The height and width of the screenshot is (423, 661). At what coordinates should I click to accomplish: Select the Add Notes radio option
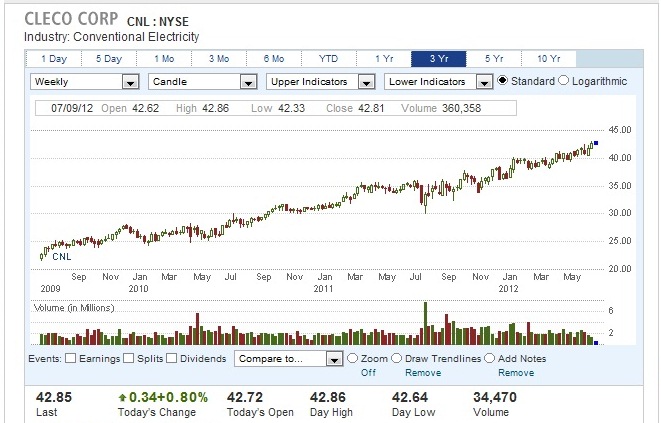489,358
